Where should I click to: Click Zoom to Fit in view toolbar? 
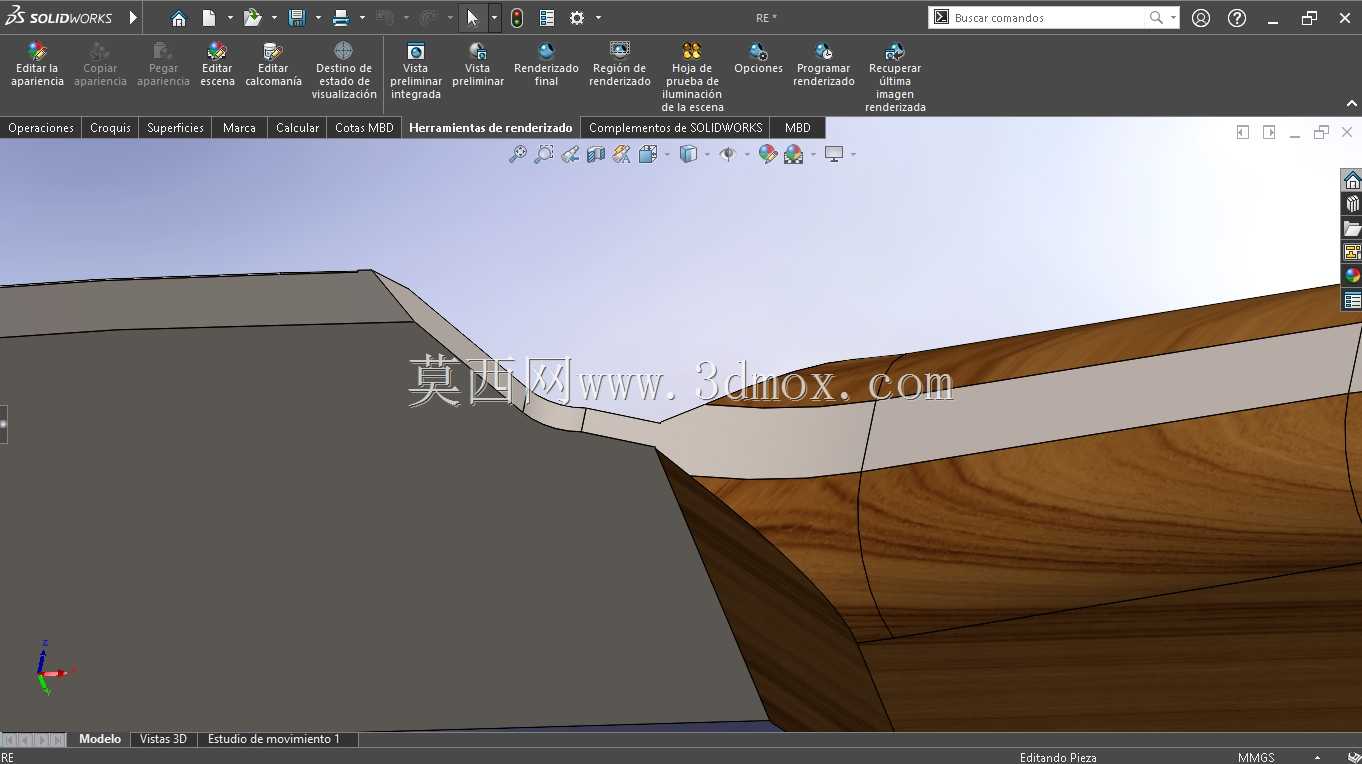[517, 154]
